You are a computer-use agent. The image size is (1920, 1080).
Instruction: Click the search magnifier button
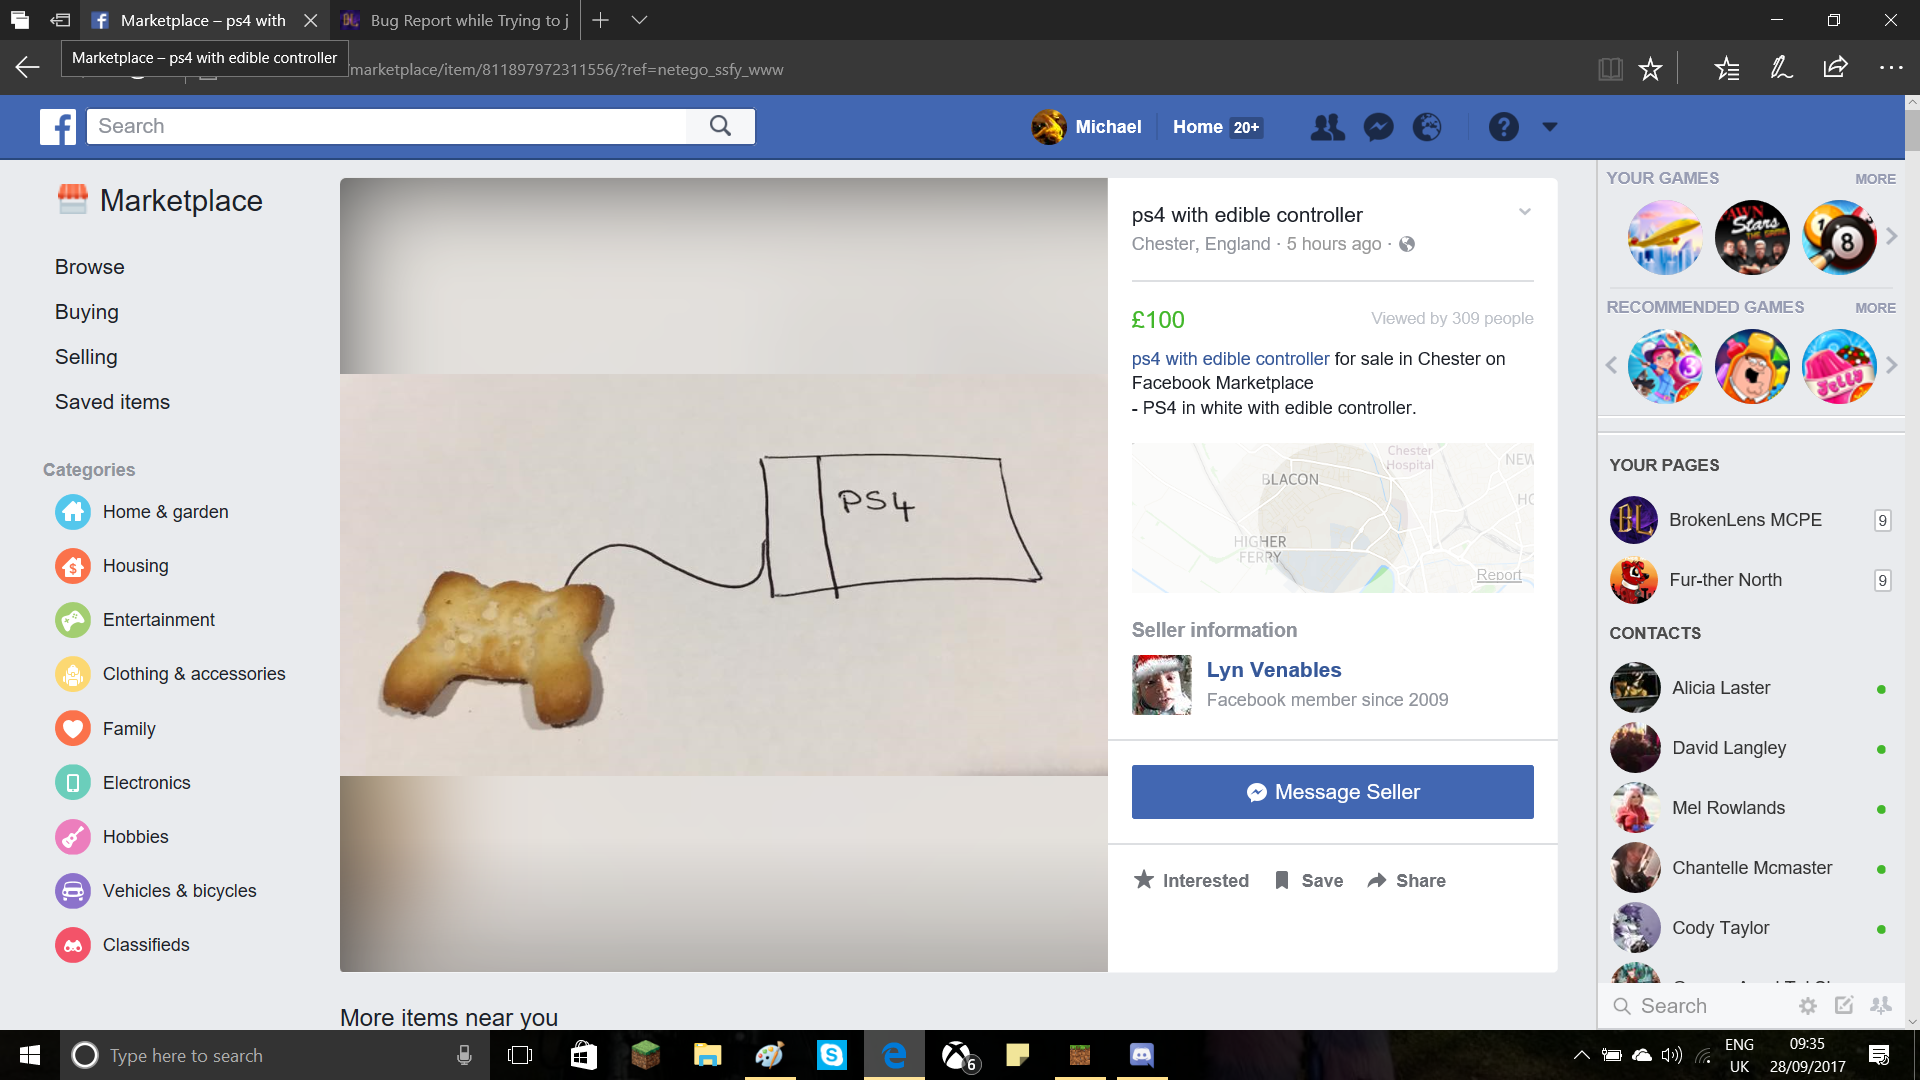point(720,126)
